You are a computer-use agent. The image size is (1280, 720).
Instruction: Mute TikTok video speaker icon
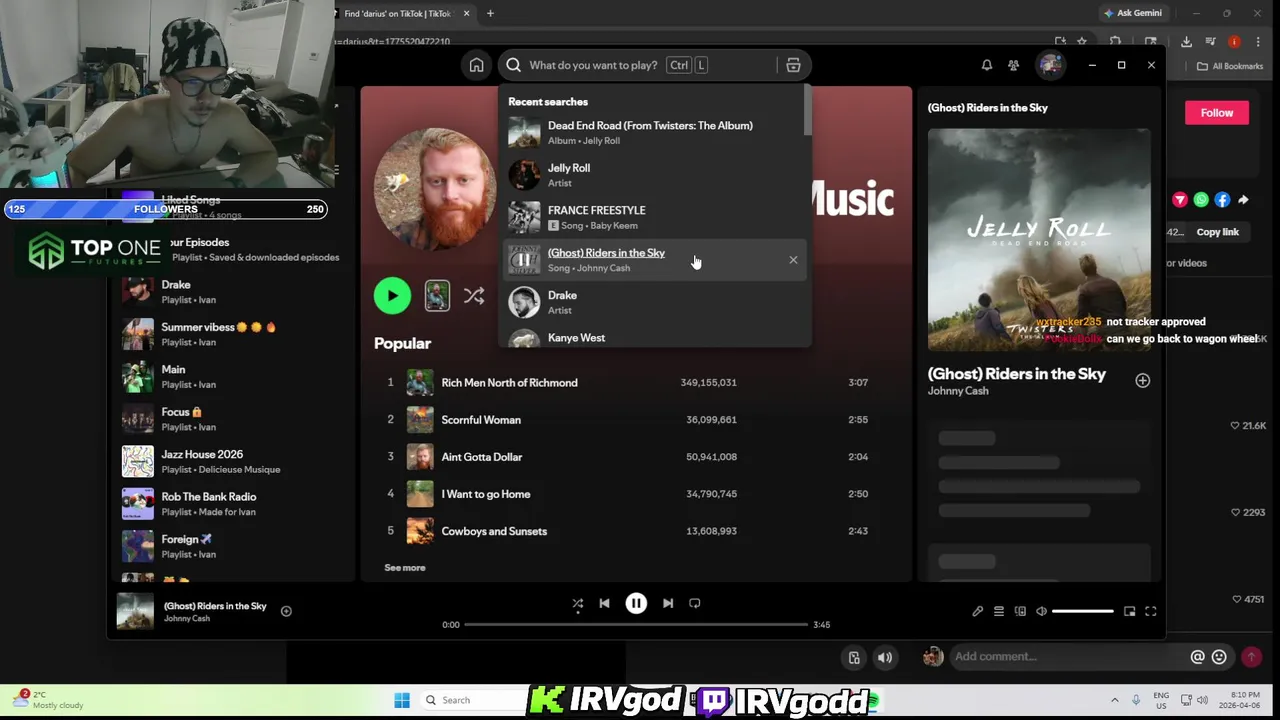(885, 657)
